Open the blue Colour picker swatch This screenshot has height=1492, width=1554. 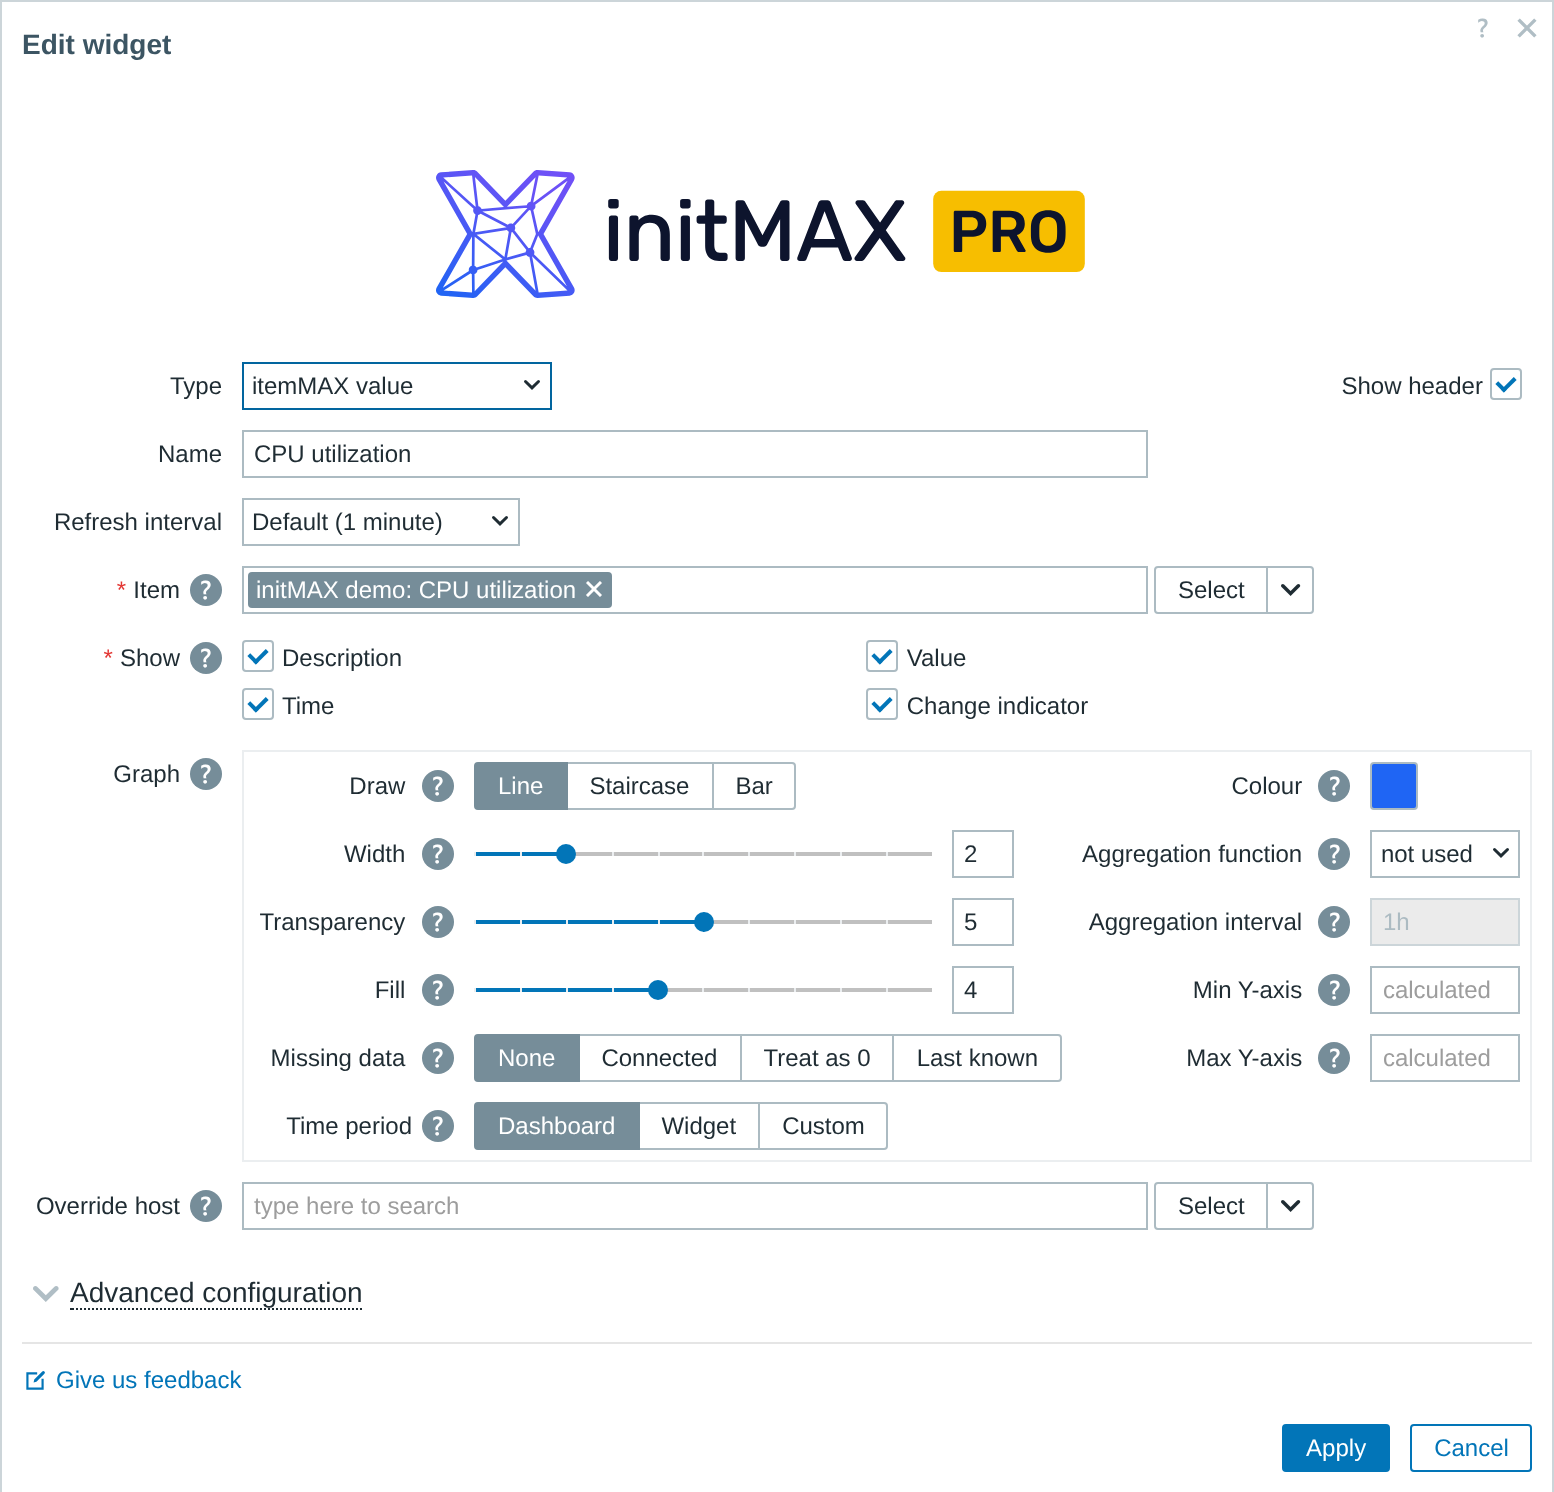click(x=1394, y=786)
